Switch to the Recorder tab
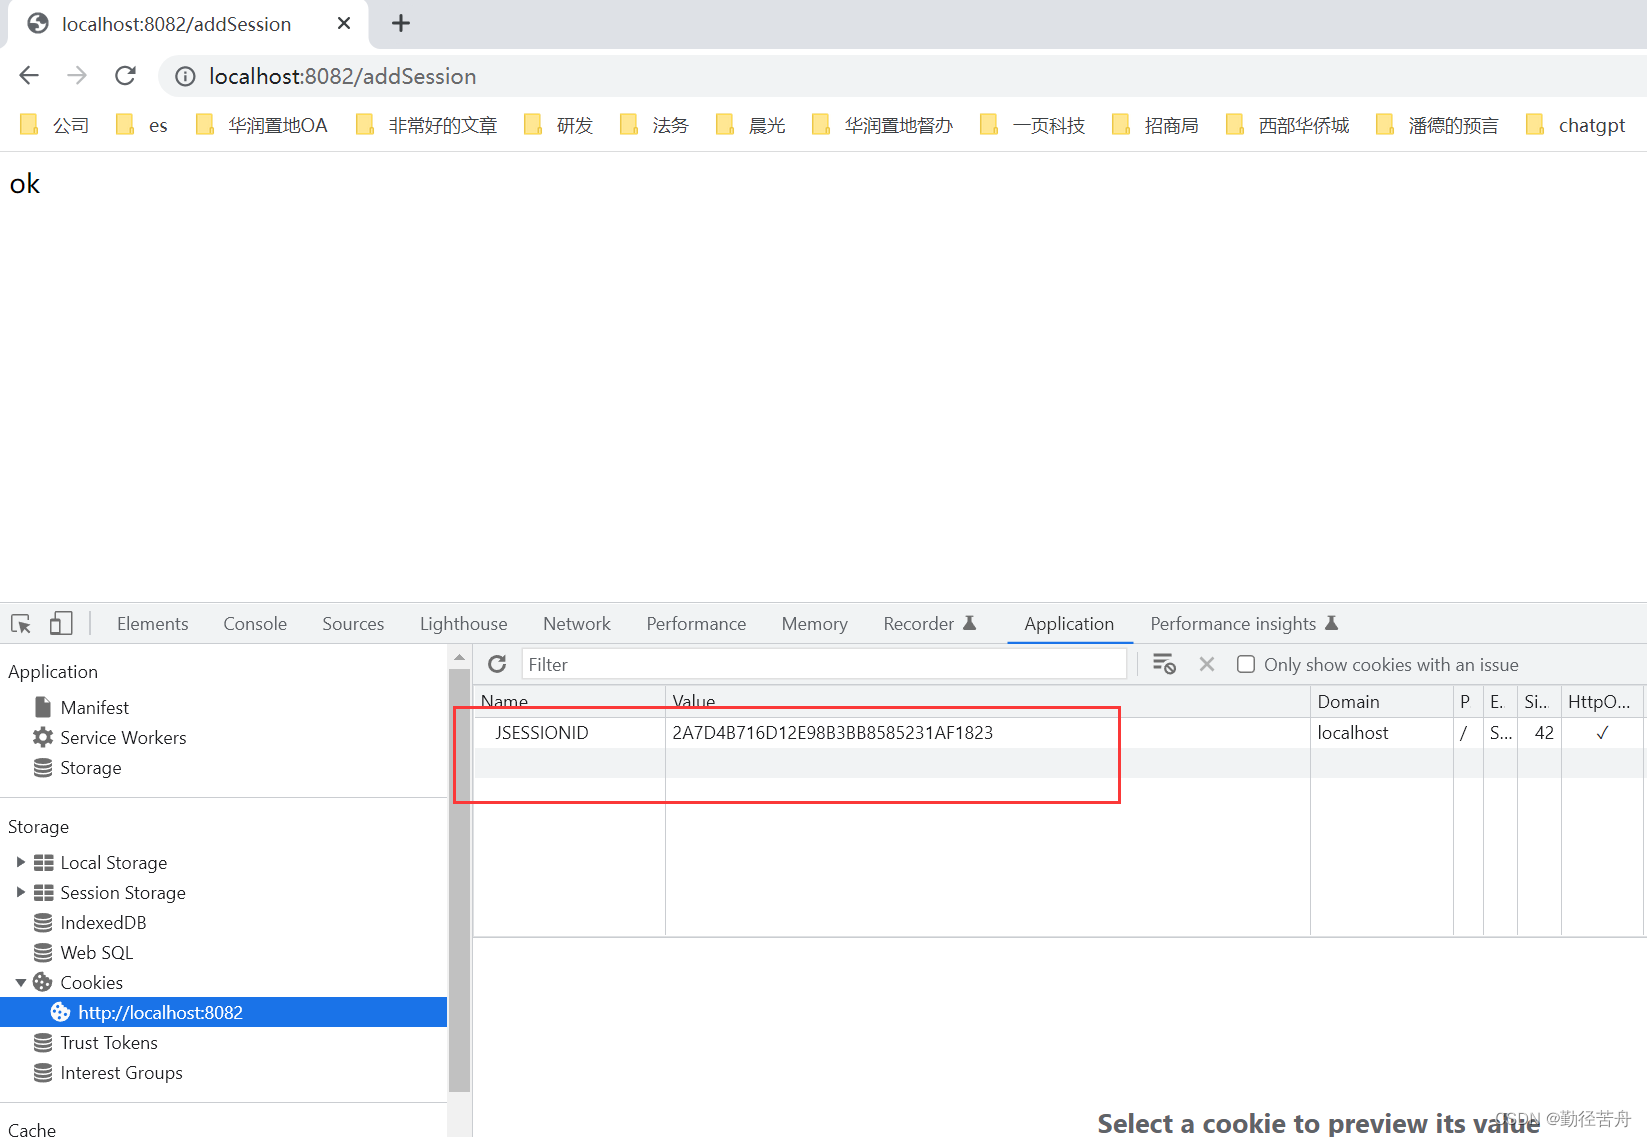The height and width of the screenshot is (1137, 1647). click(x=929, y=624)
